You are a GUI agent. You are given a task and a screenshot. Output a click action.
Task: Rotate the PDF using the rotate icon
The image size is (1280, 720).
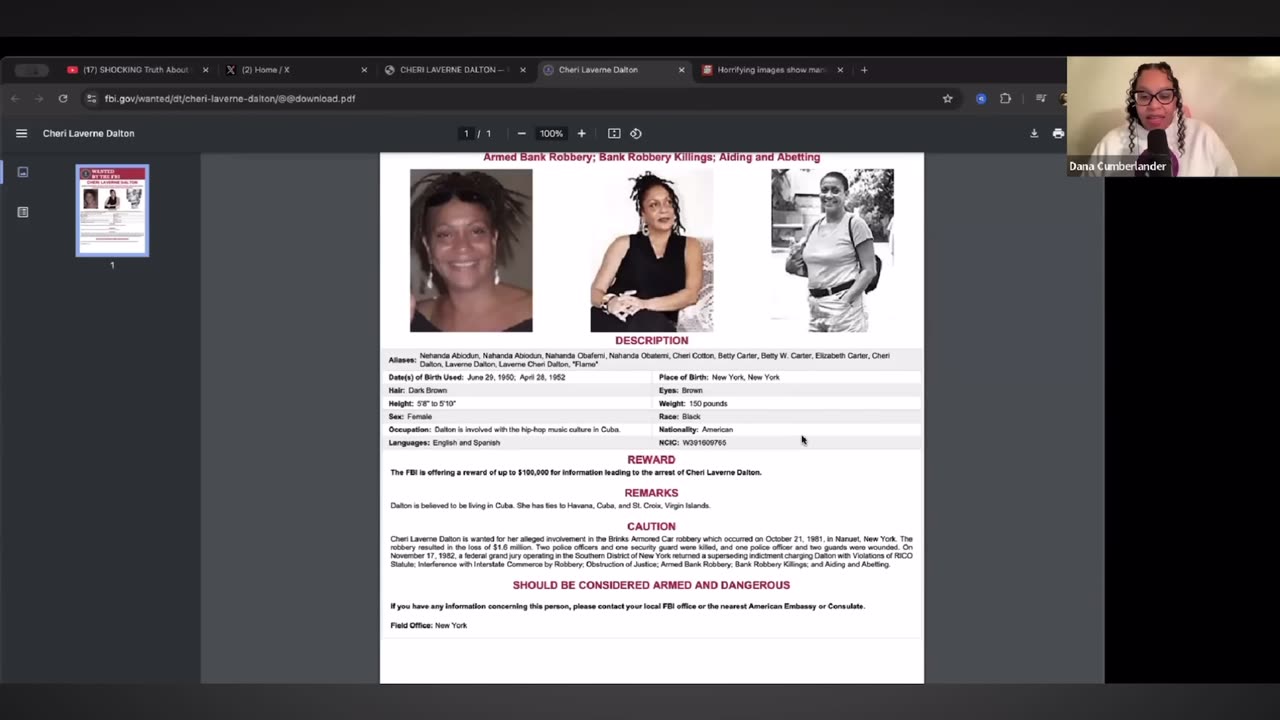click(x=635, y=133)
